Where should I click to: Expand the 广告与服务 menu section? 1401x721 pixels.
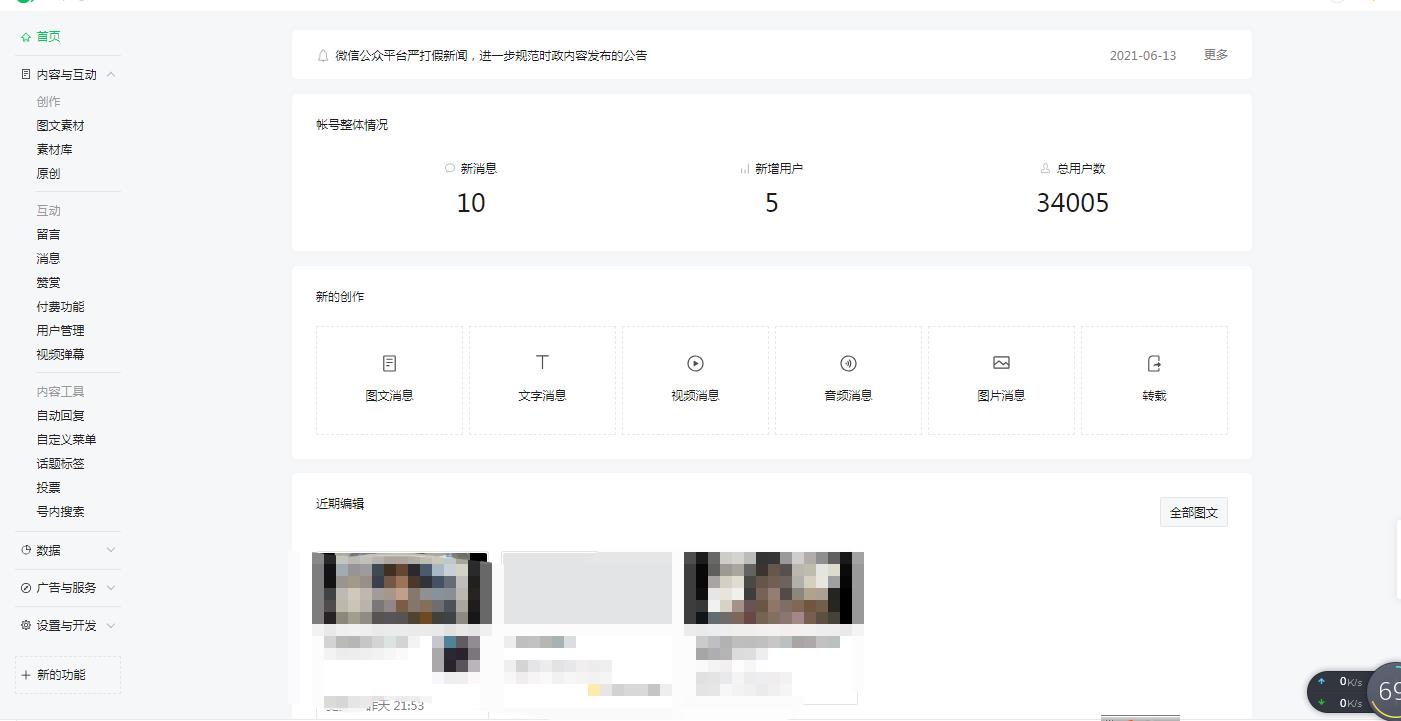coord(111,588)
